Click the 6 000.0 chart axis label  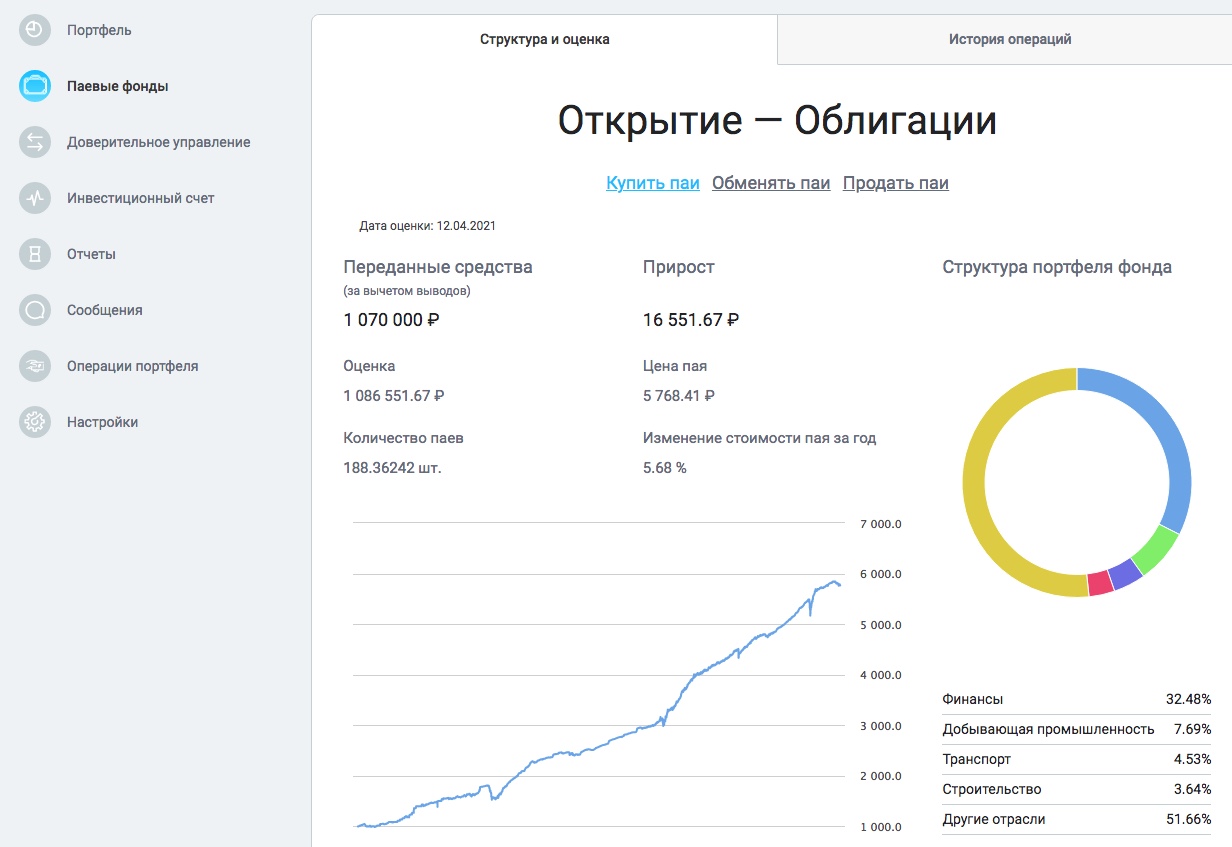click(x=881, y=574)
